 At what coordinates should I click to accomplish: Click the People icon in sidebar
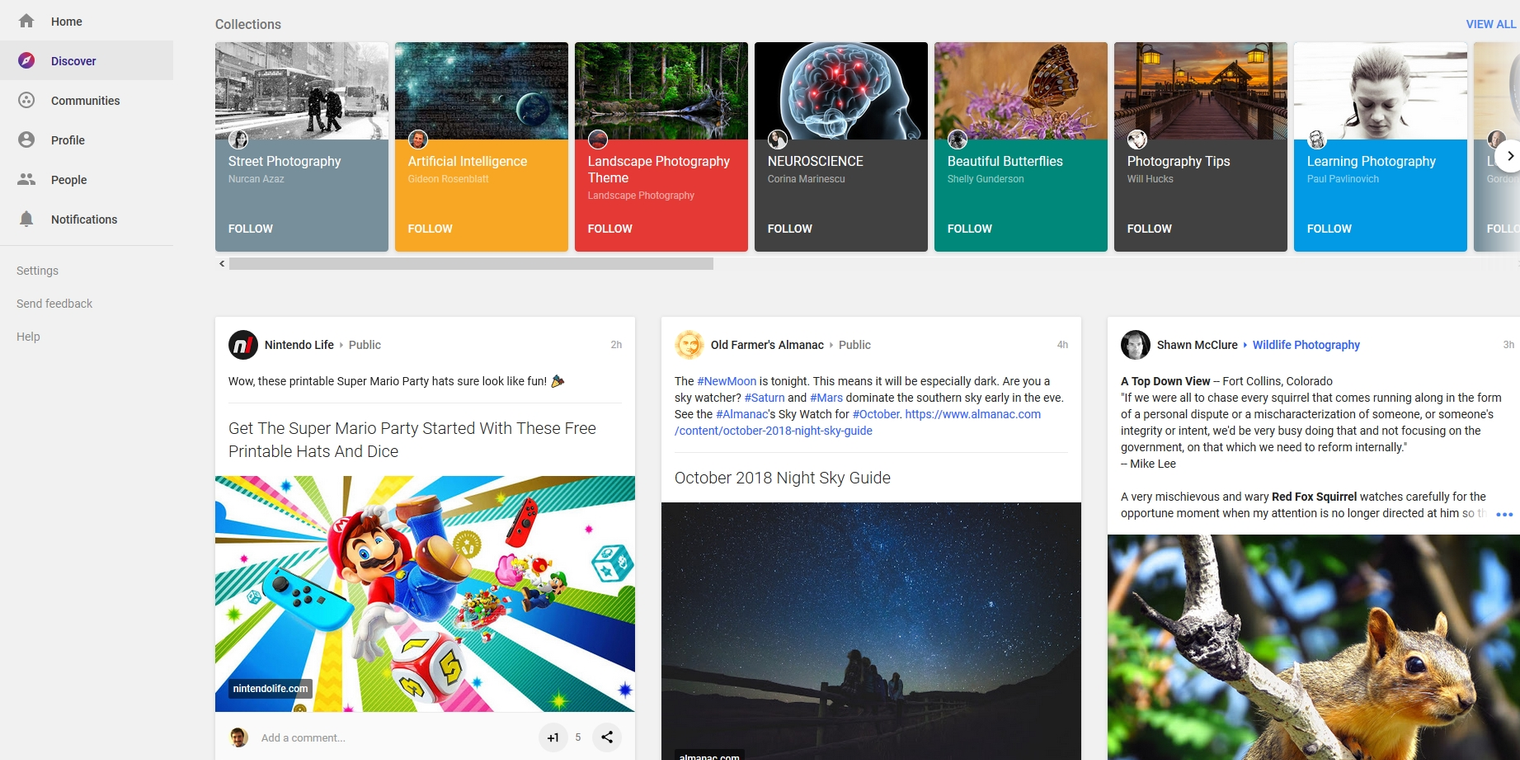pos(27,180)
